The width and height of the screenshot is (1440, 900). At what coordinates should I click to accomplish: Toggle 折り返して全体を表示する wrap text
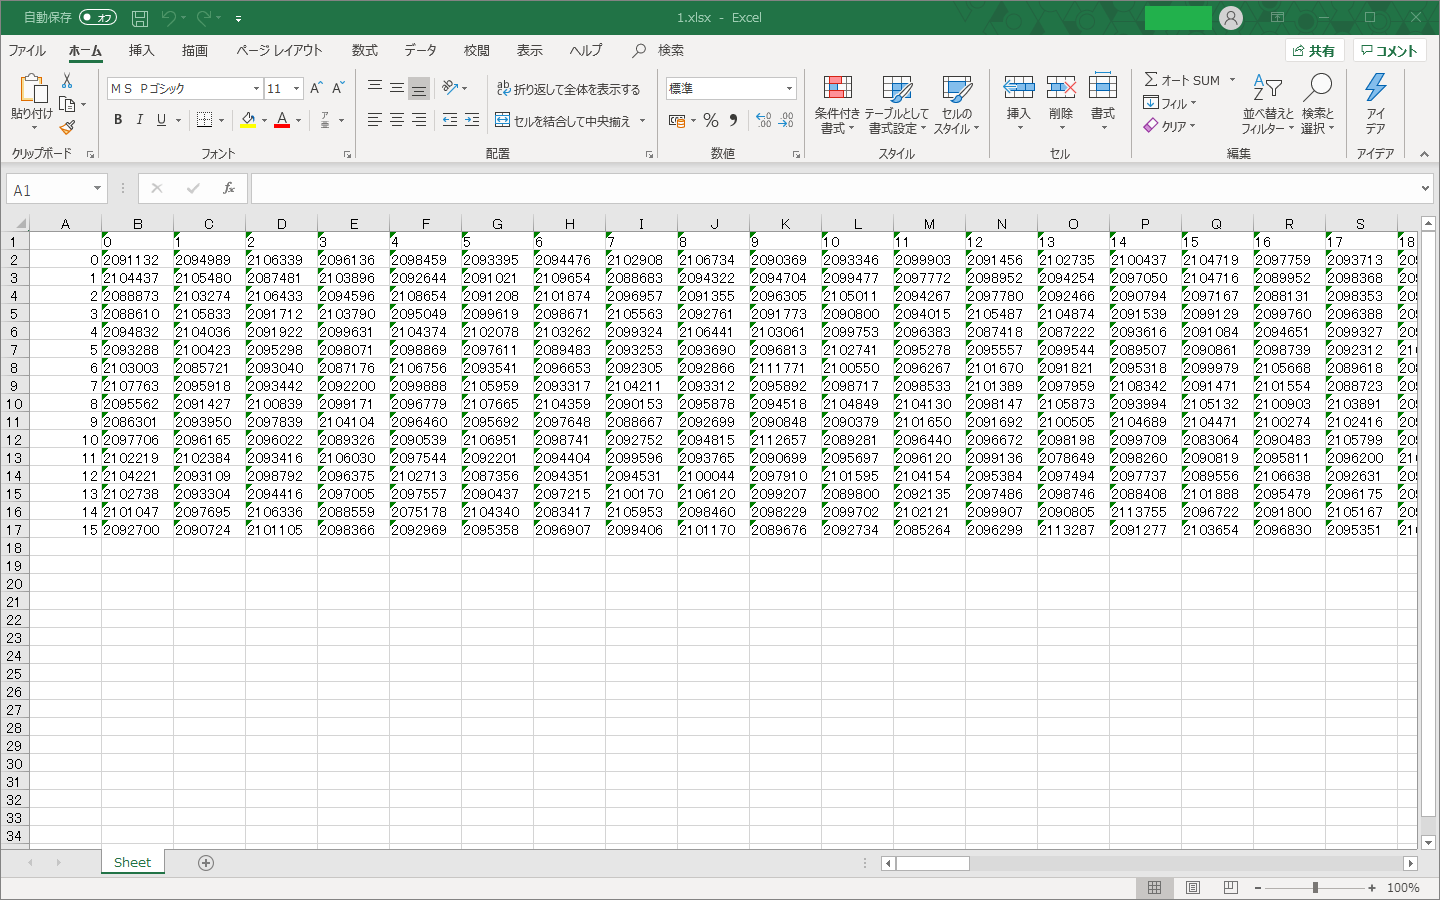568,89
